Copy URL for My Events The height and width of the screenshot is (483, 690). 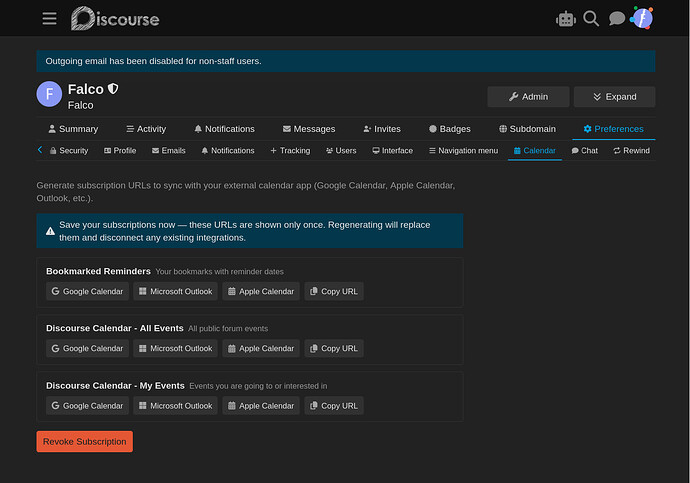click(x=334, y=406)
